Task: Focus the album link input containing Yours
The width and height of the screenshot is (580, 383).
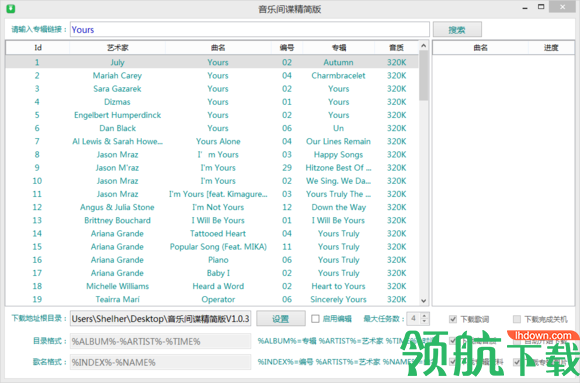Action: 250,30
